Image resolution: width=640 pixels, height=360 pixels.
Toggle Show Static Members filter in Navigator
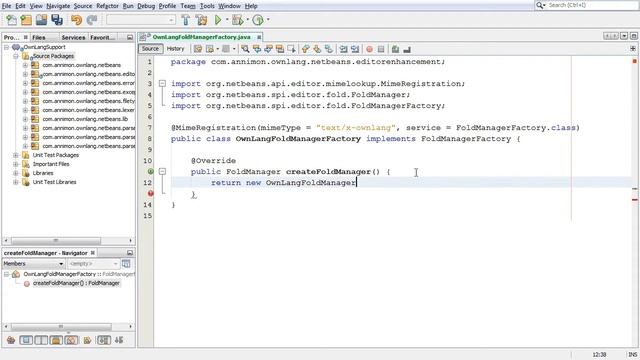pyautogui.click(x=41, y=340)
